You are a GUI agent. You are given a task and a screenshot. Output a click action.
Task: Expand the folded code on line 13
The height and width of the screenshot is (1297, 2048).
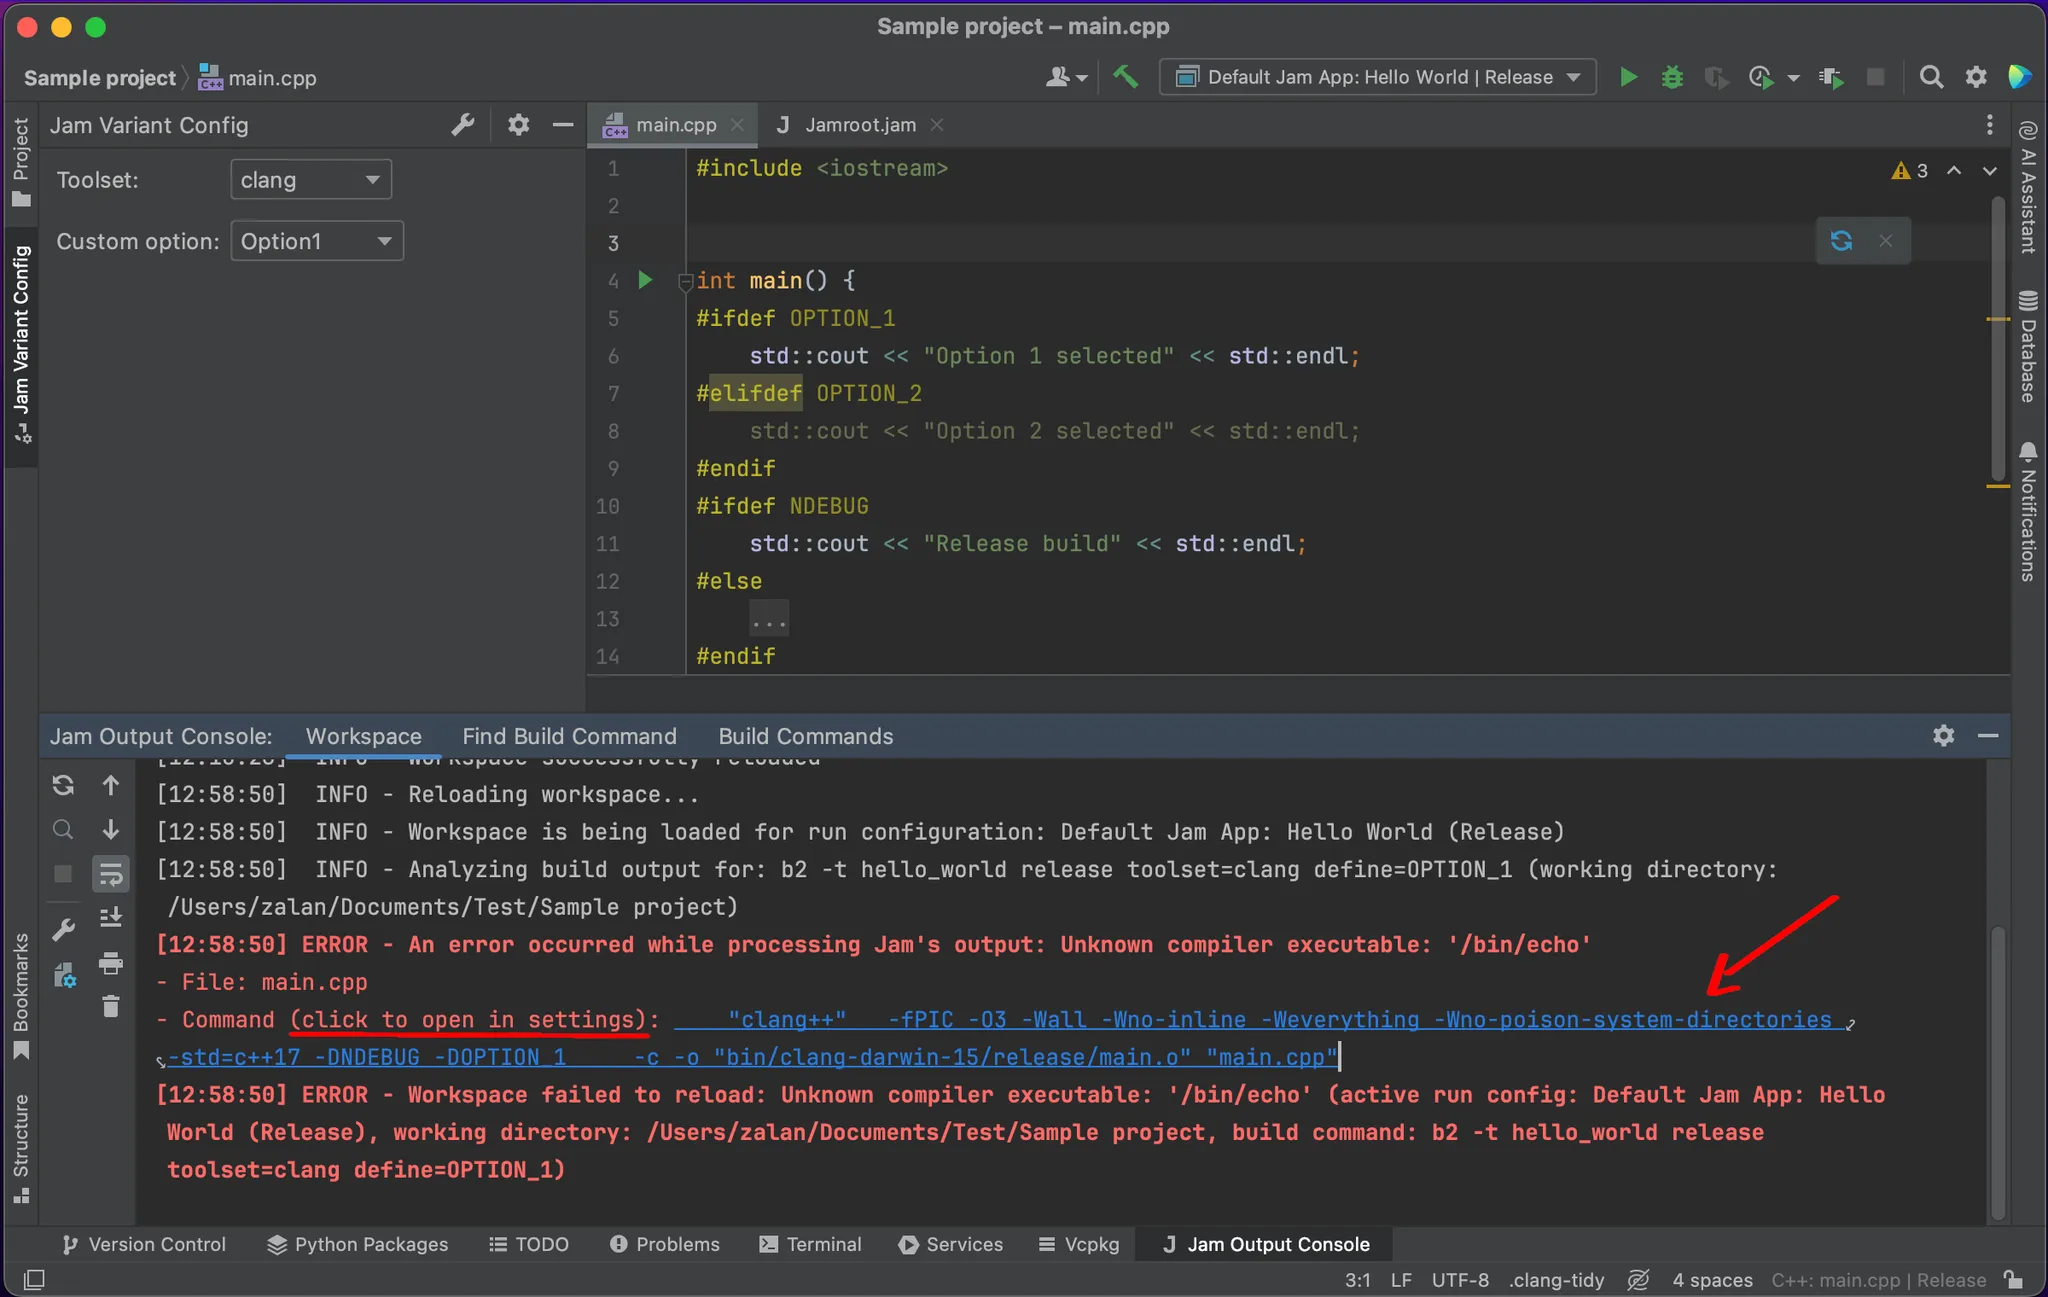click(769, 620)
